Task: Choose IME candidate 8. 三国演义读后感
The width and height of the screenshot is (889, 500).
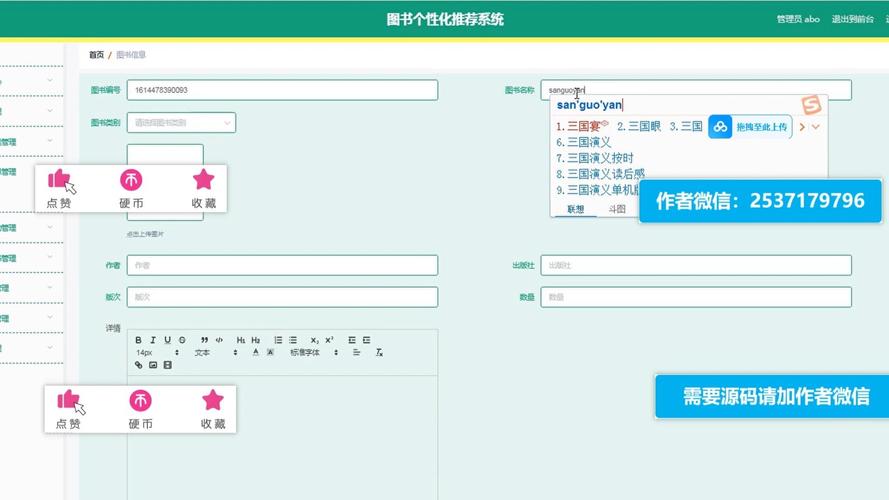Action: point(600,174)
